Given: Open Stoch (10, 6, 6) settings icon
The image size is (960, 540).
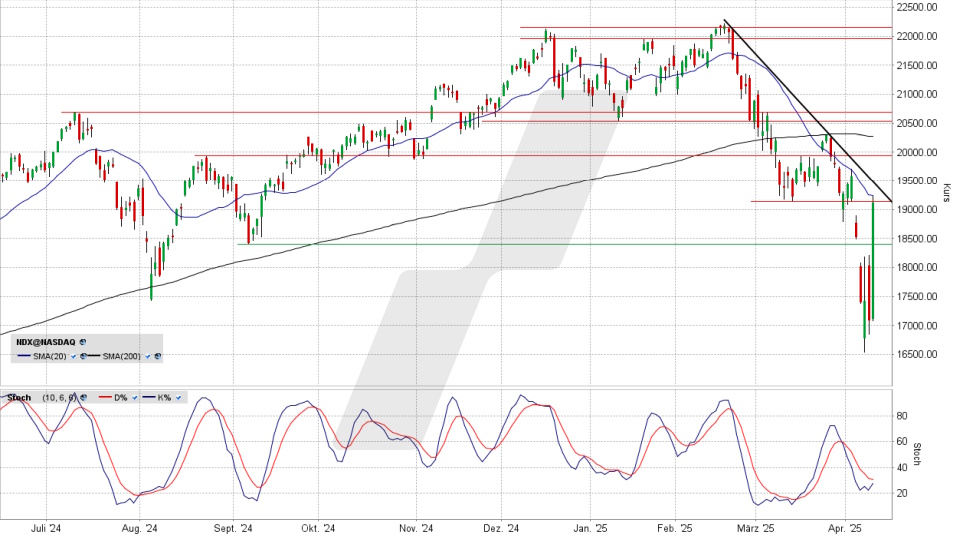Looking at the screenshot, I should click(83, 397).
